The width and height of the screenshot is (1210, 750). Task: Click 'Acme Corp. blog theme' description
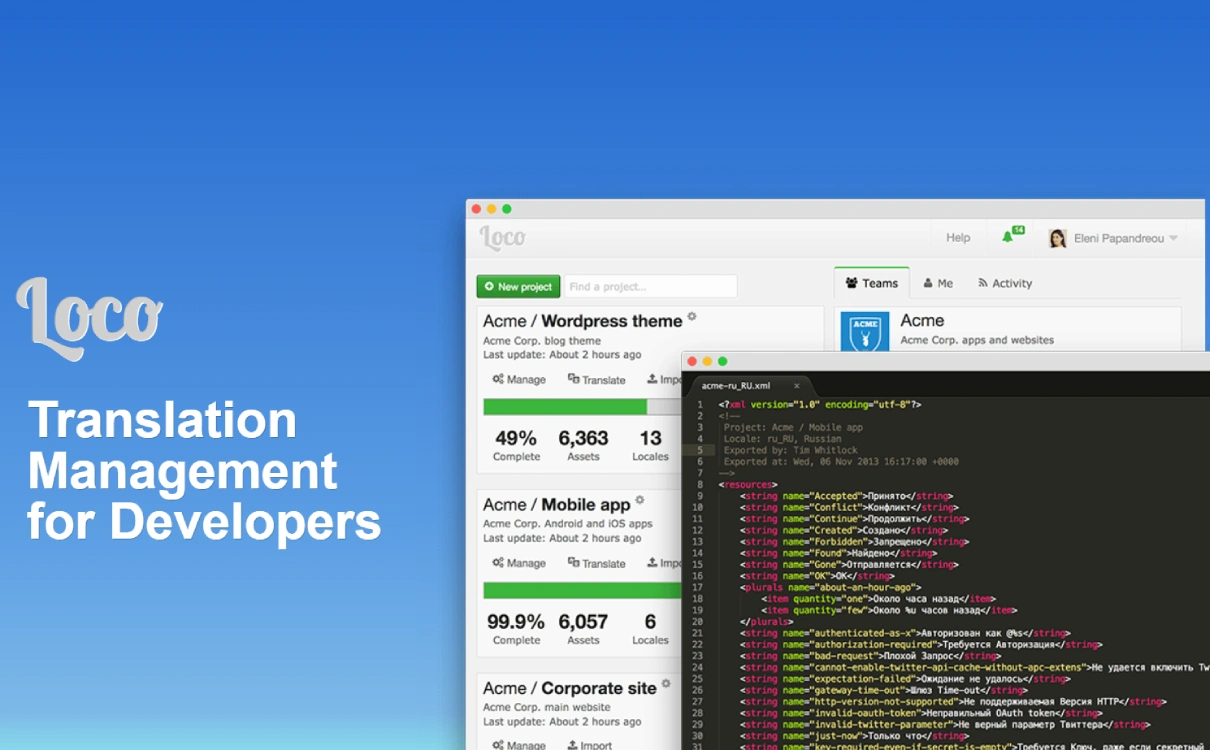pyautogui.click(x=542, y=341)
